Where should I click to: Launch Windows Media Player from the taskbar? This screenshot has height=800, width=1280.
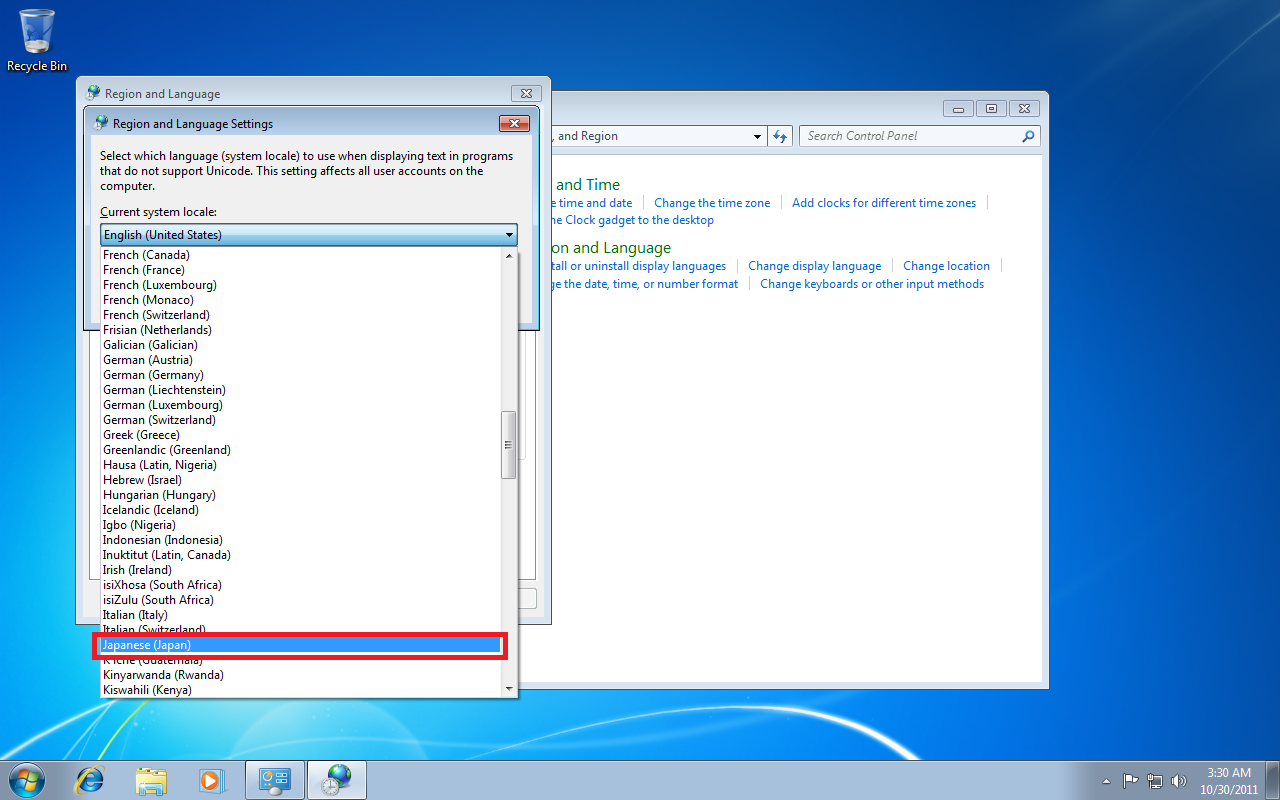coord(211,780)
